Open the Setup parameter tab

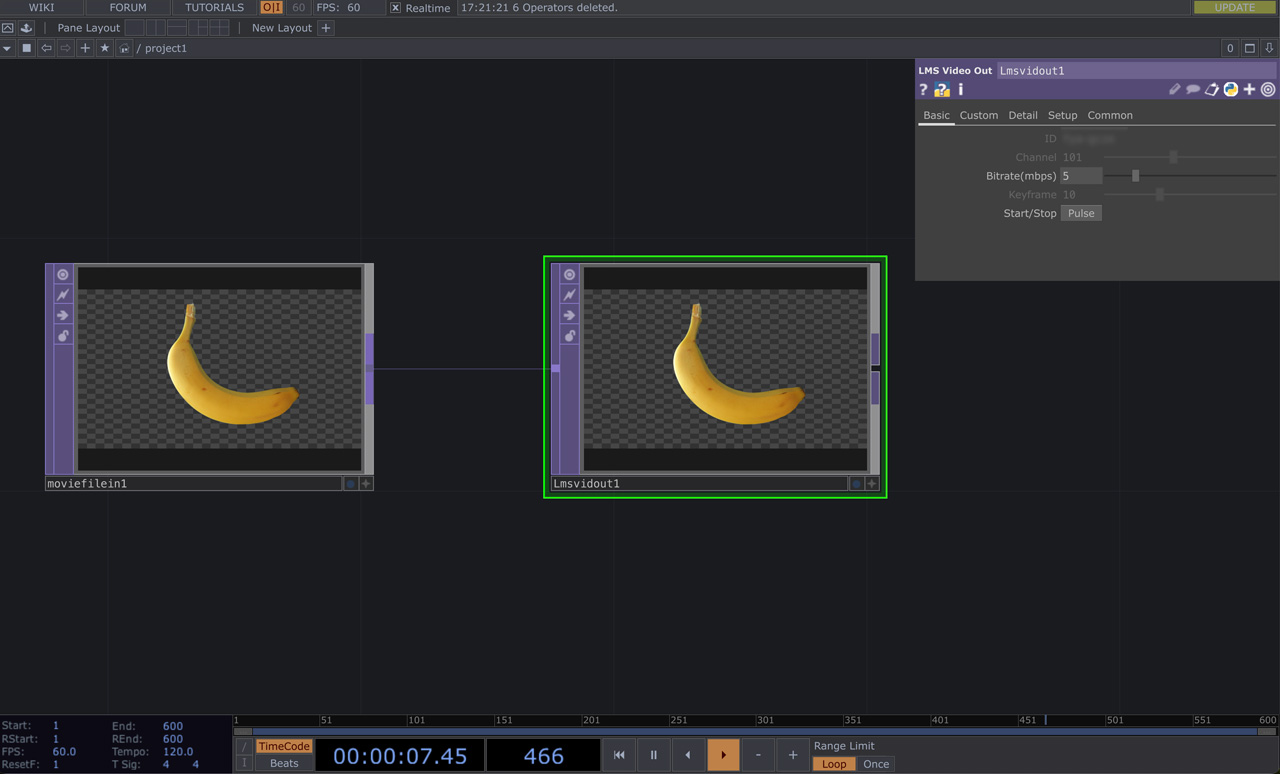click(1062, 115)
